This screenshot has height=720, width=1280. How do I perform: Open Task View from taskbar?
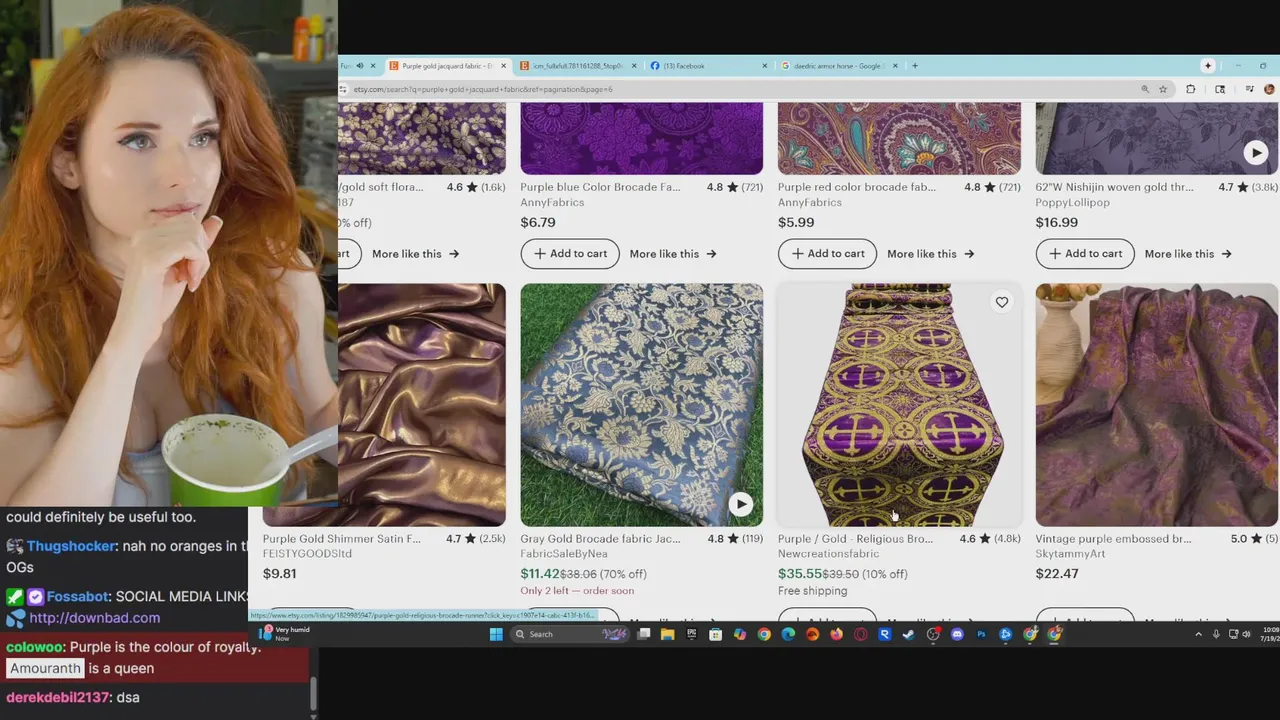tap(644, 634)
